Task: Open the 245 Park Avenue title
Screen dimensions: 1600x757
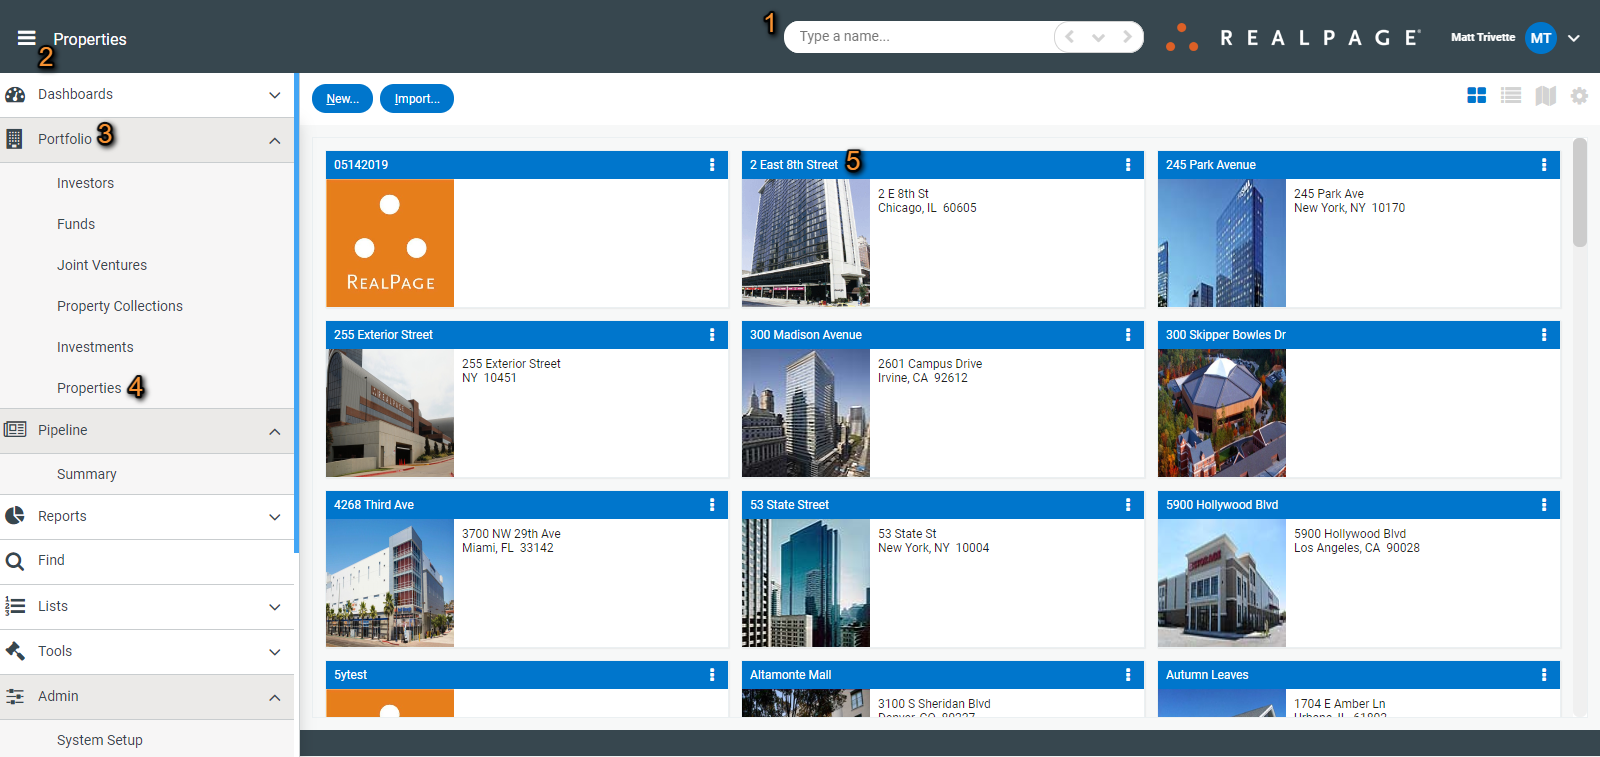Action: 1211,165
